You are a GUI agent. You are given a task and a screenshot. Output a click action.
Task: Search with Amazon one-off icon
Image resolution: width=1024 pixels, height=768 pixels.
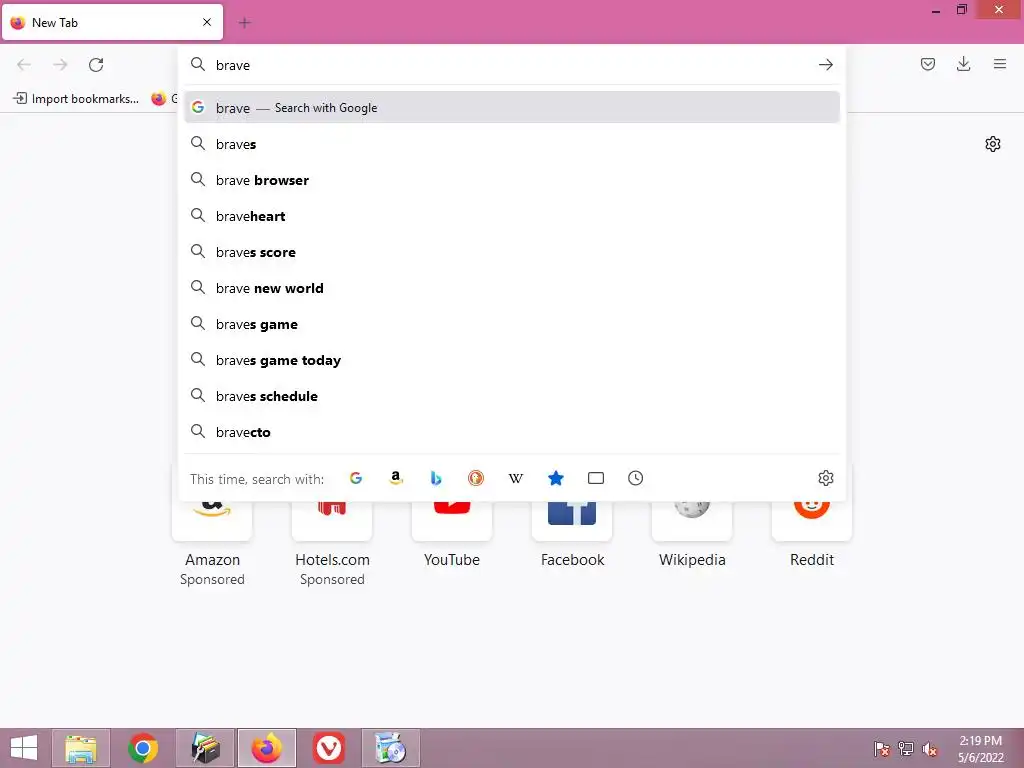396,478
